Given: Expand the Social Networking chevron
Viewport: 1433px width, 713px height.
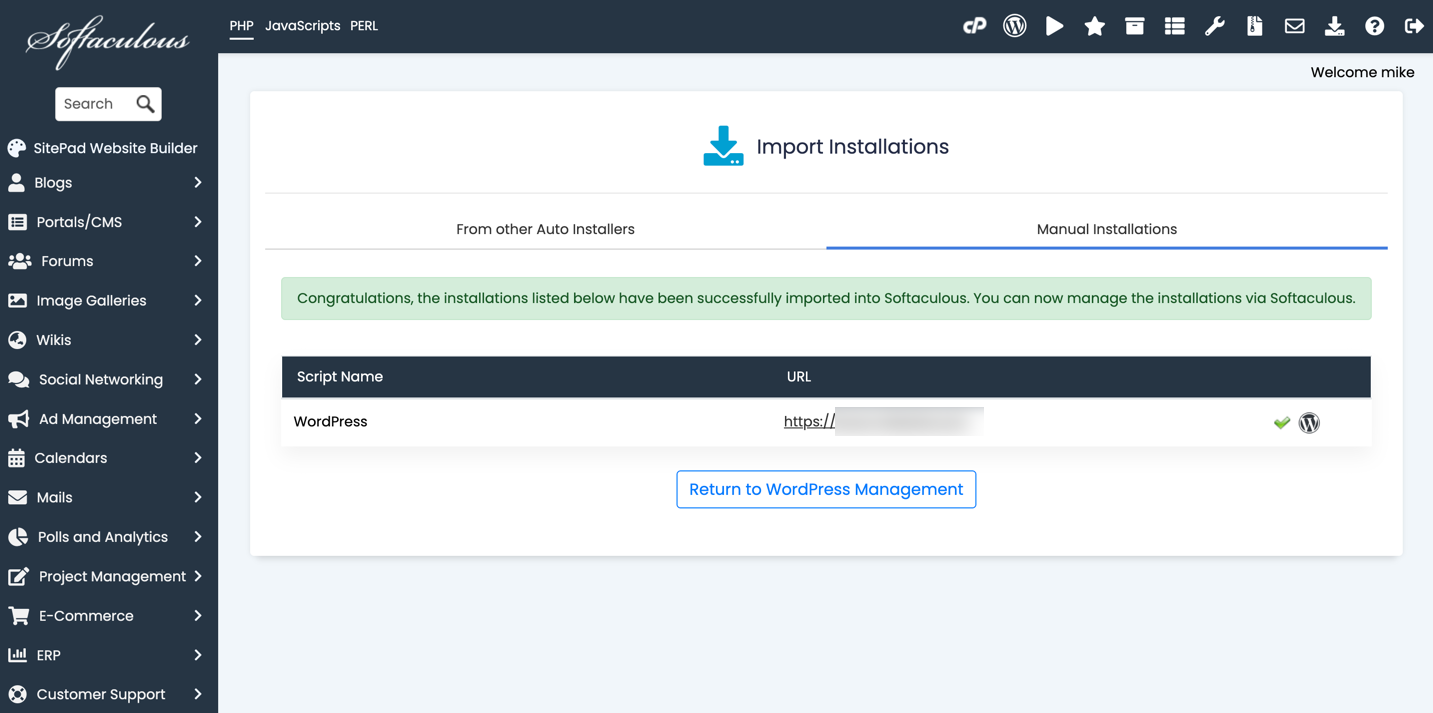Looking at the screenshot, I should click(x=198, y=379).
